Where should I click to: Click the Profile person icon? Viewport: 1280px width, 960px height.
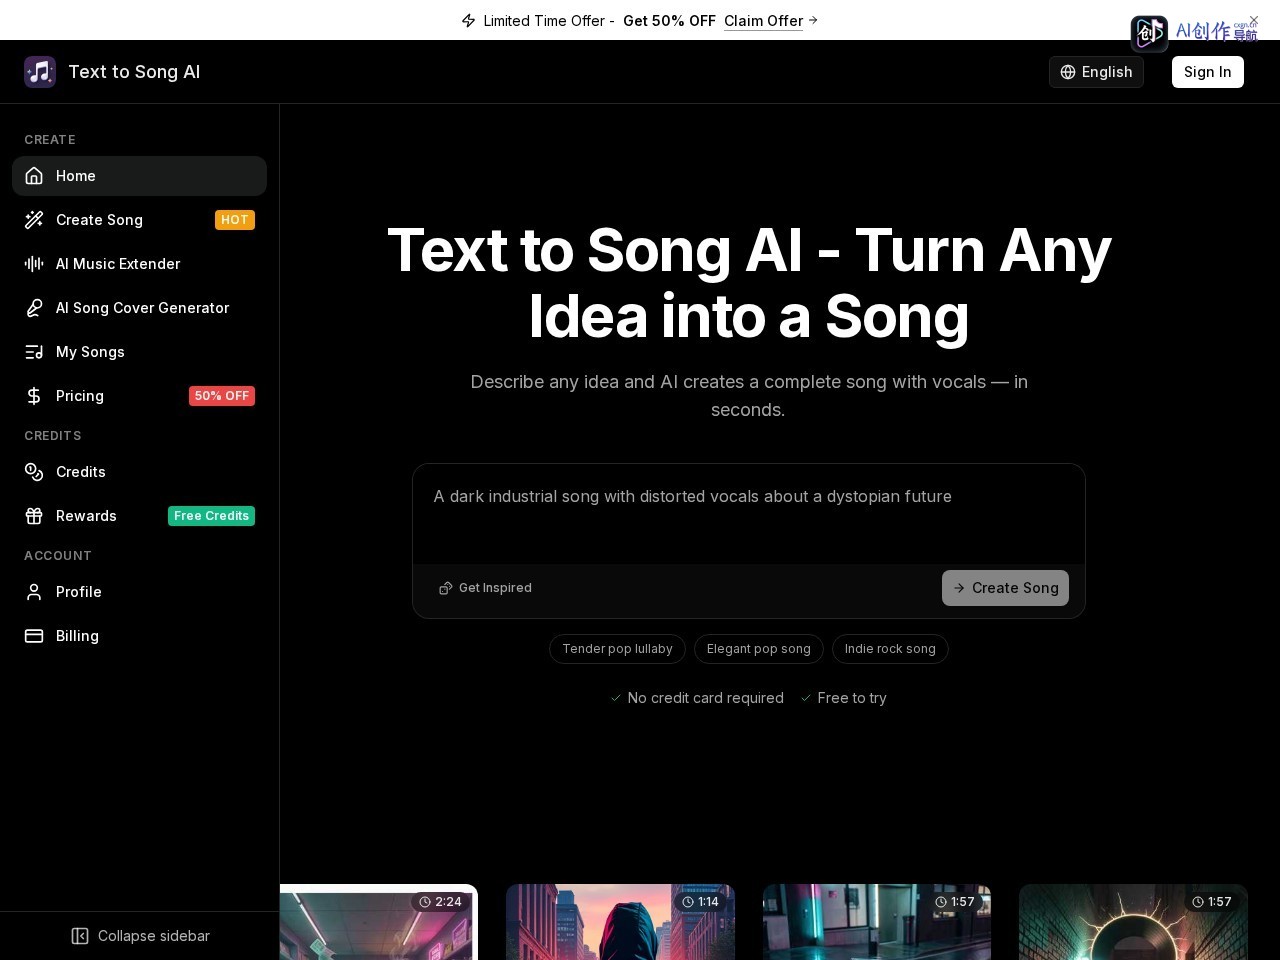(34, 592)
